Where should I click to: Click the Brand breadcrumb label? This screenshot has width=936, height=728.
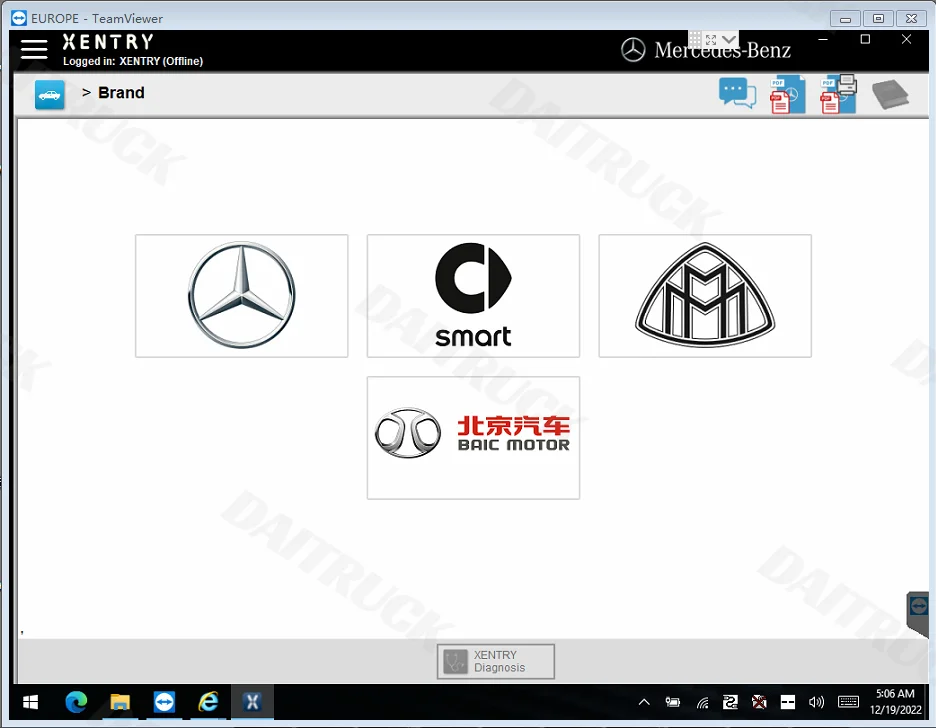pos(121,92)
